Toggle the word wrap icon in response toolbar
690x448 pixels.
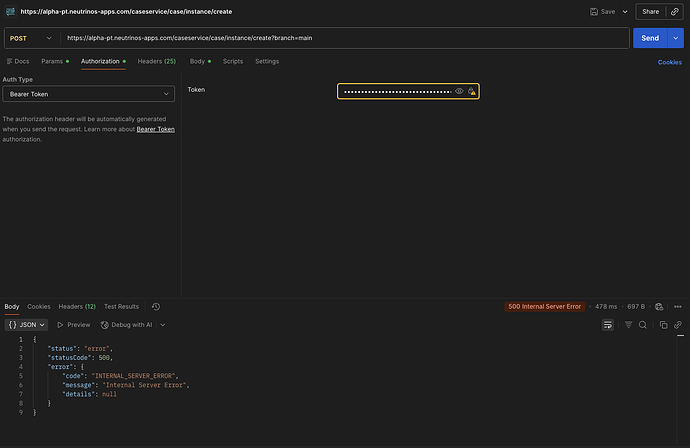[x=608, y=325]
